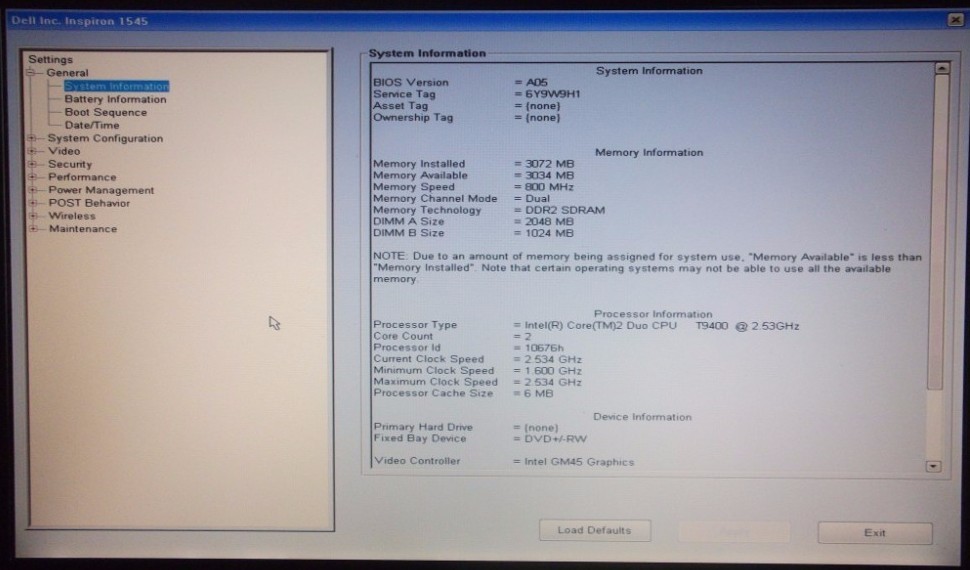This screenshot has width=970, height=570.
Task: Expand the Wireless tree node
Action: (x=32, y=216)
